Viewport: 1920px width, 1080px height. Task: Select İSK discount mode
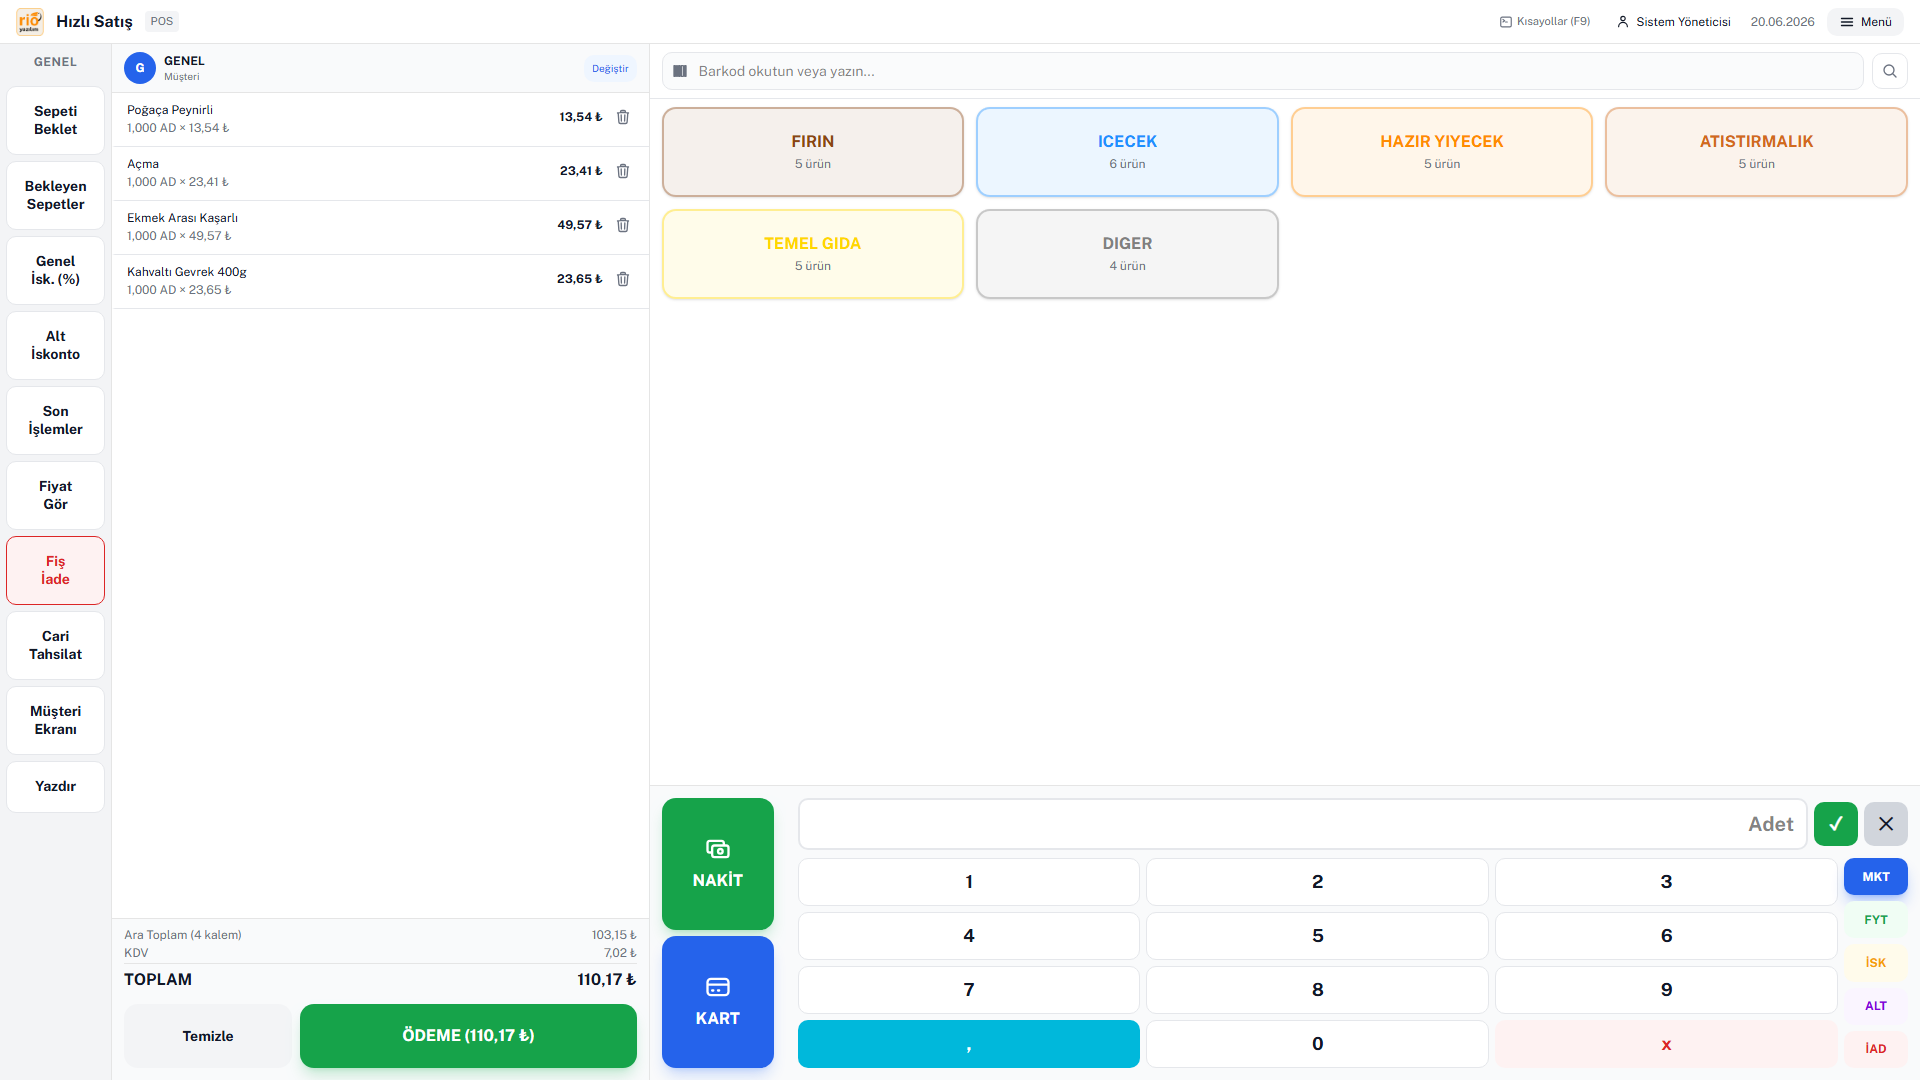point(1876,963)
